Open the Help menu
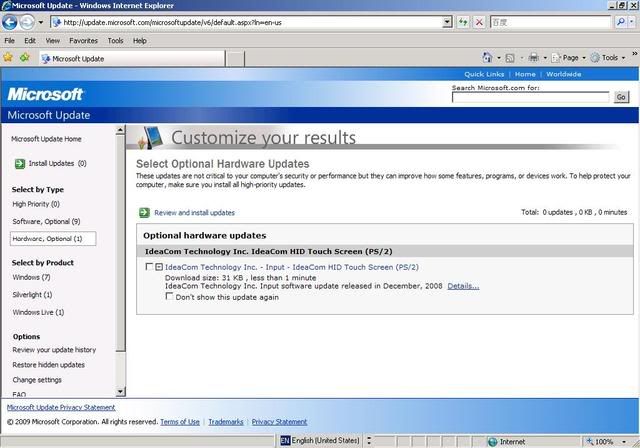640x448 pixels. point(140,40)
